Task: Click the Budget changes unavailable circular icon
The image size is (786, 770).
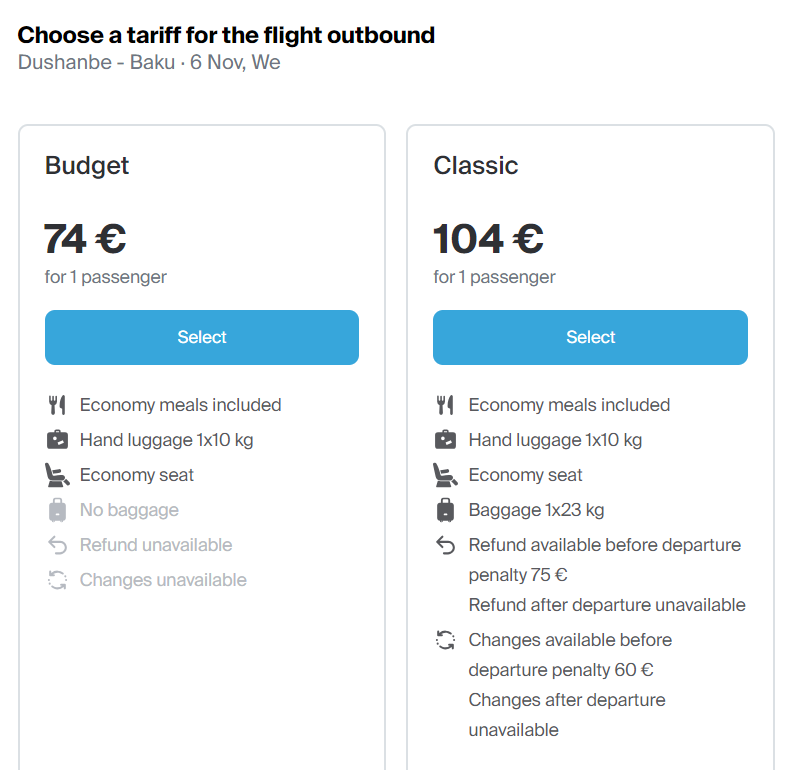Action: pyautogui.click(x=57, y=580)
